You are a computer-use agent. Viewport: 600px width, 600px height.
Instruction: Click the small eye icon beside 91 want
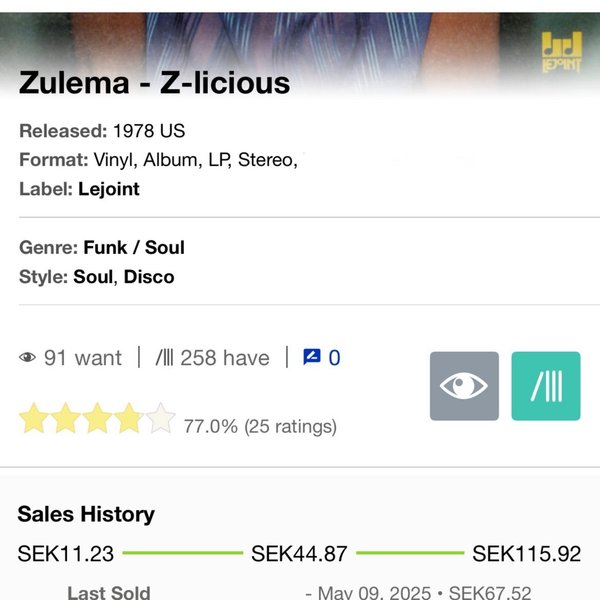point(27,358)
